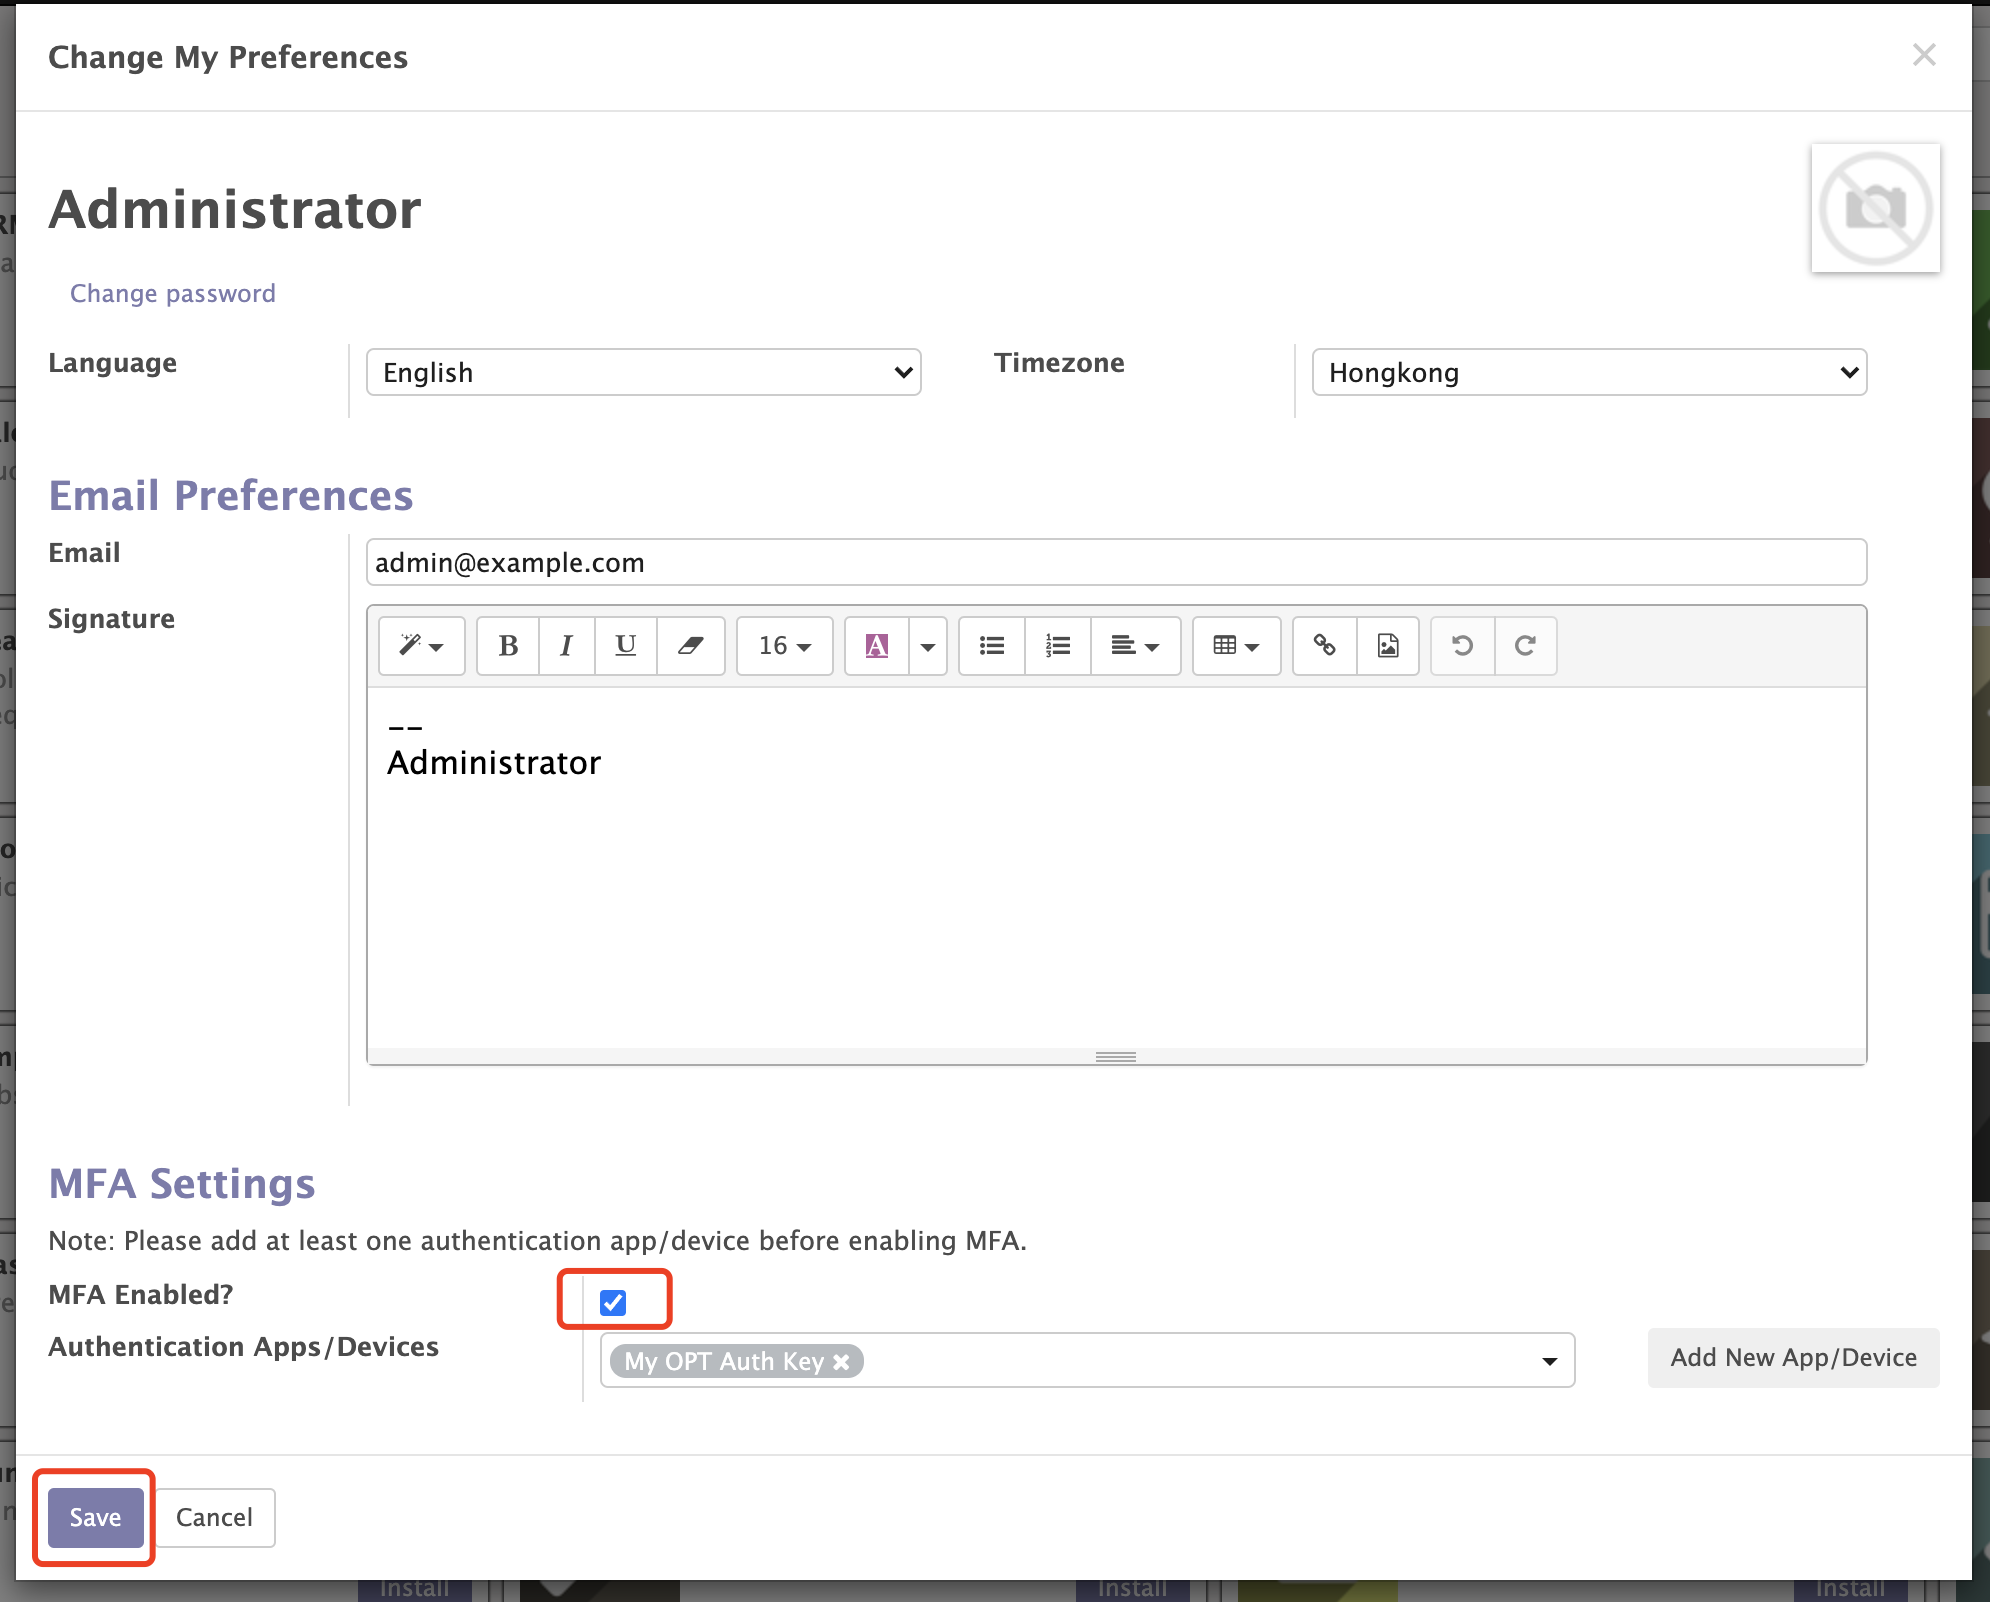Apply underline formatting in the signature editor
The height and width of the screenshot is (1602, 1990).
coord(625,646)
